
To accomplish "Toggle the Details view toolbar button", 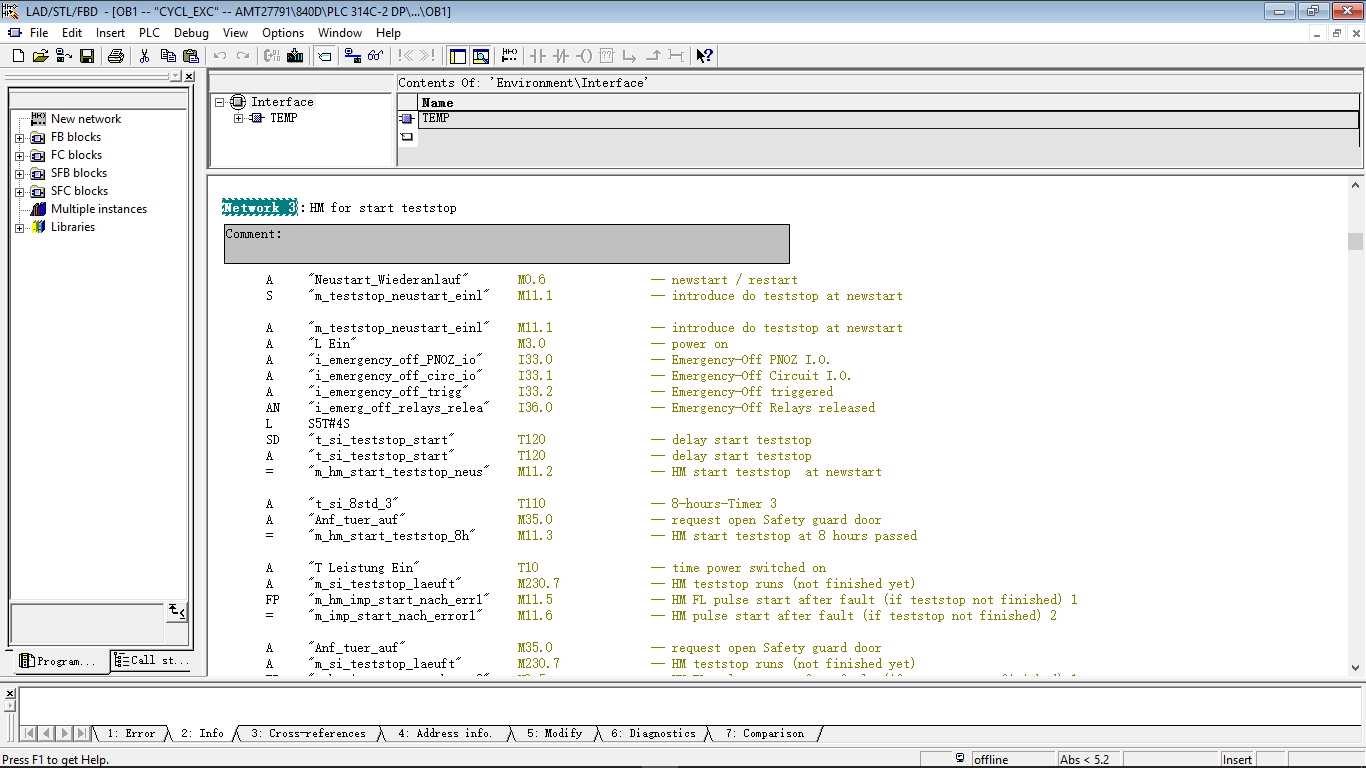I will click(x=480, y=56).
